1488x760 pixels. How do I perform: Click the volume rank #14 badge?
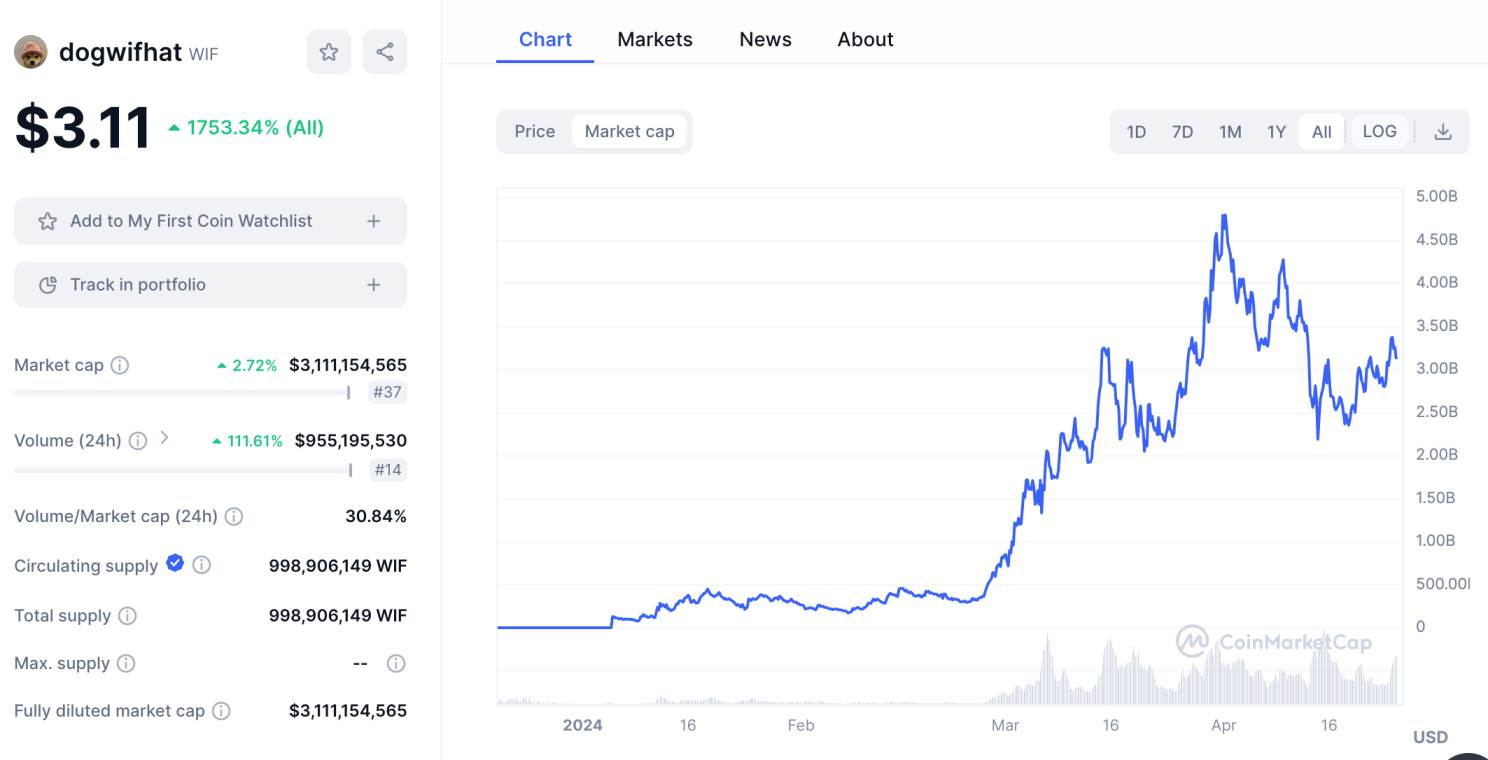point(387,469)
